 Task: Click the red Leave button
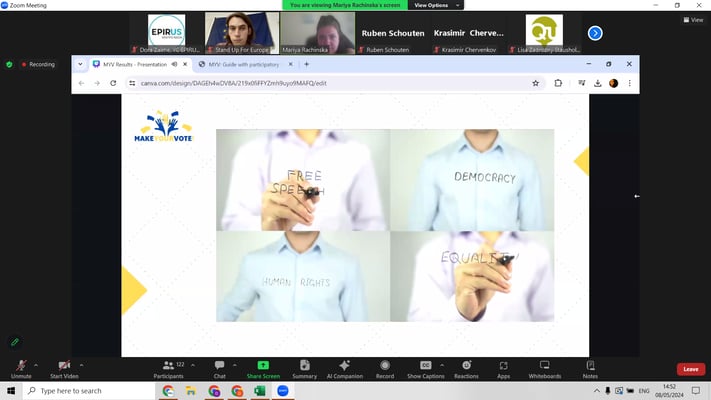(691, 369)
